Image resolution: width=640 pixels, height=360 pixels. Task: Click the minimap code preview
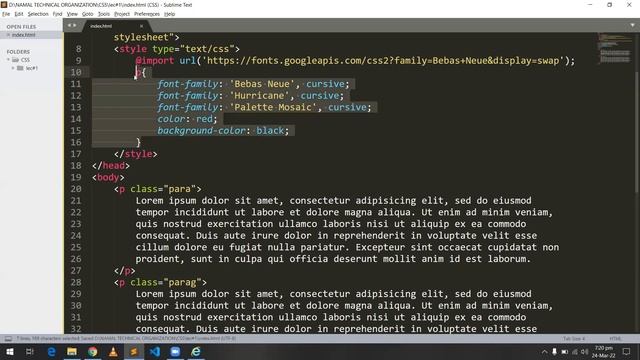coord(615,48)
